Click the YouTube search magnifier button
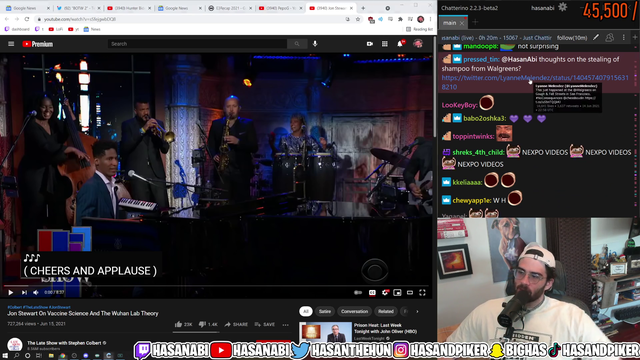 tap(297, 44)
